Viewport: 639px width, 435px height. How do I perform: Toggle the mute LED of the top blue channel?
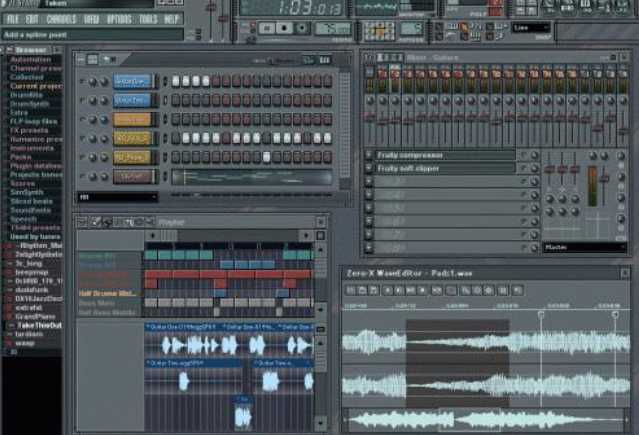pyautogui.click(x=83, y=82)
